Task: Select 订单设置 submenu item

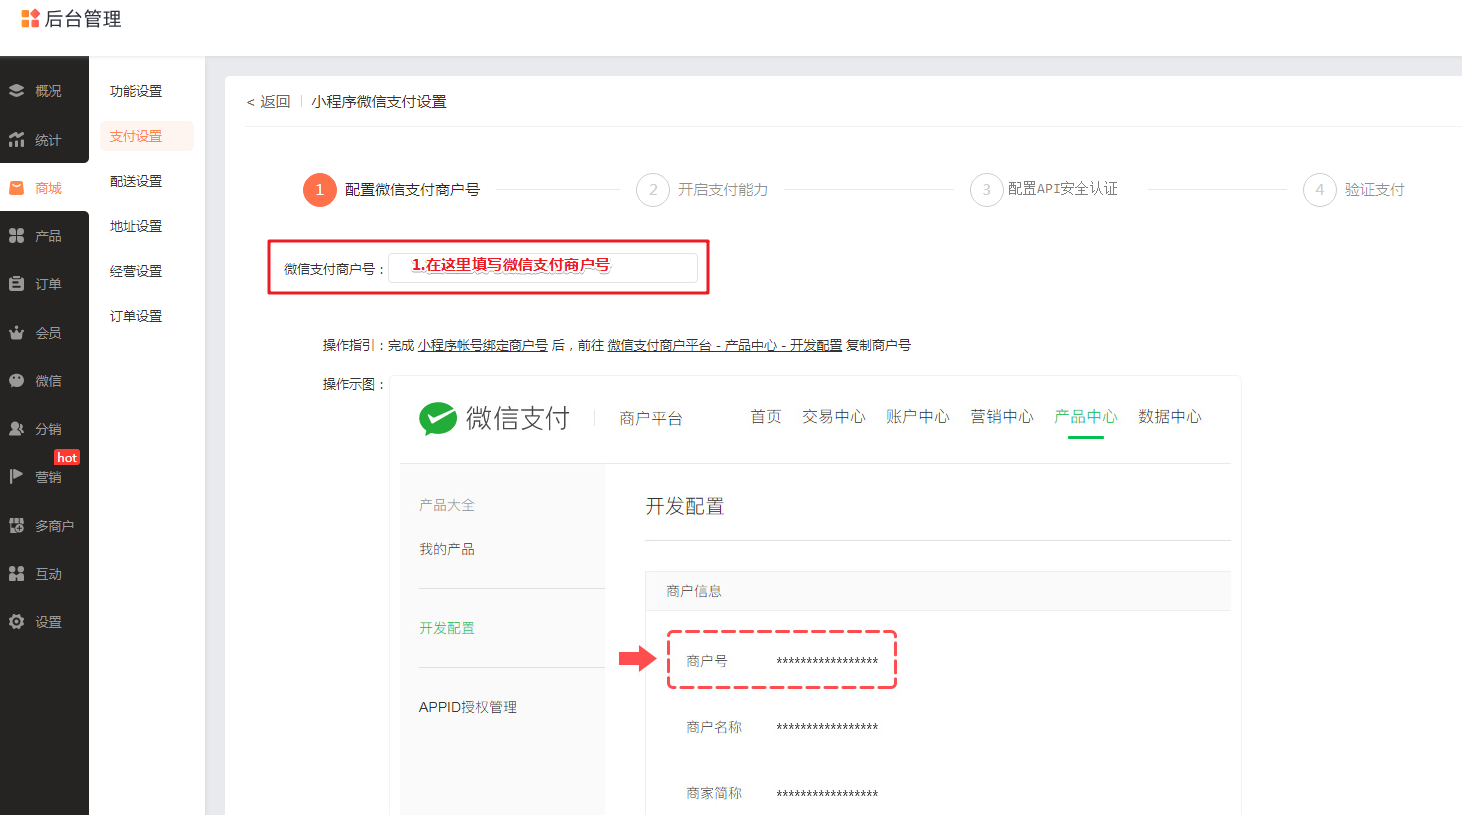Action: pos(136,316)
